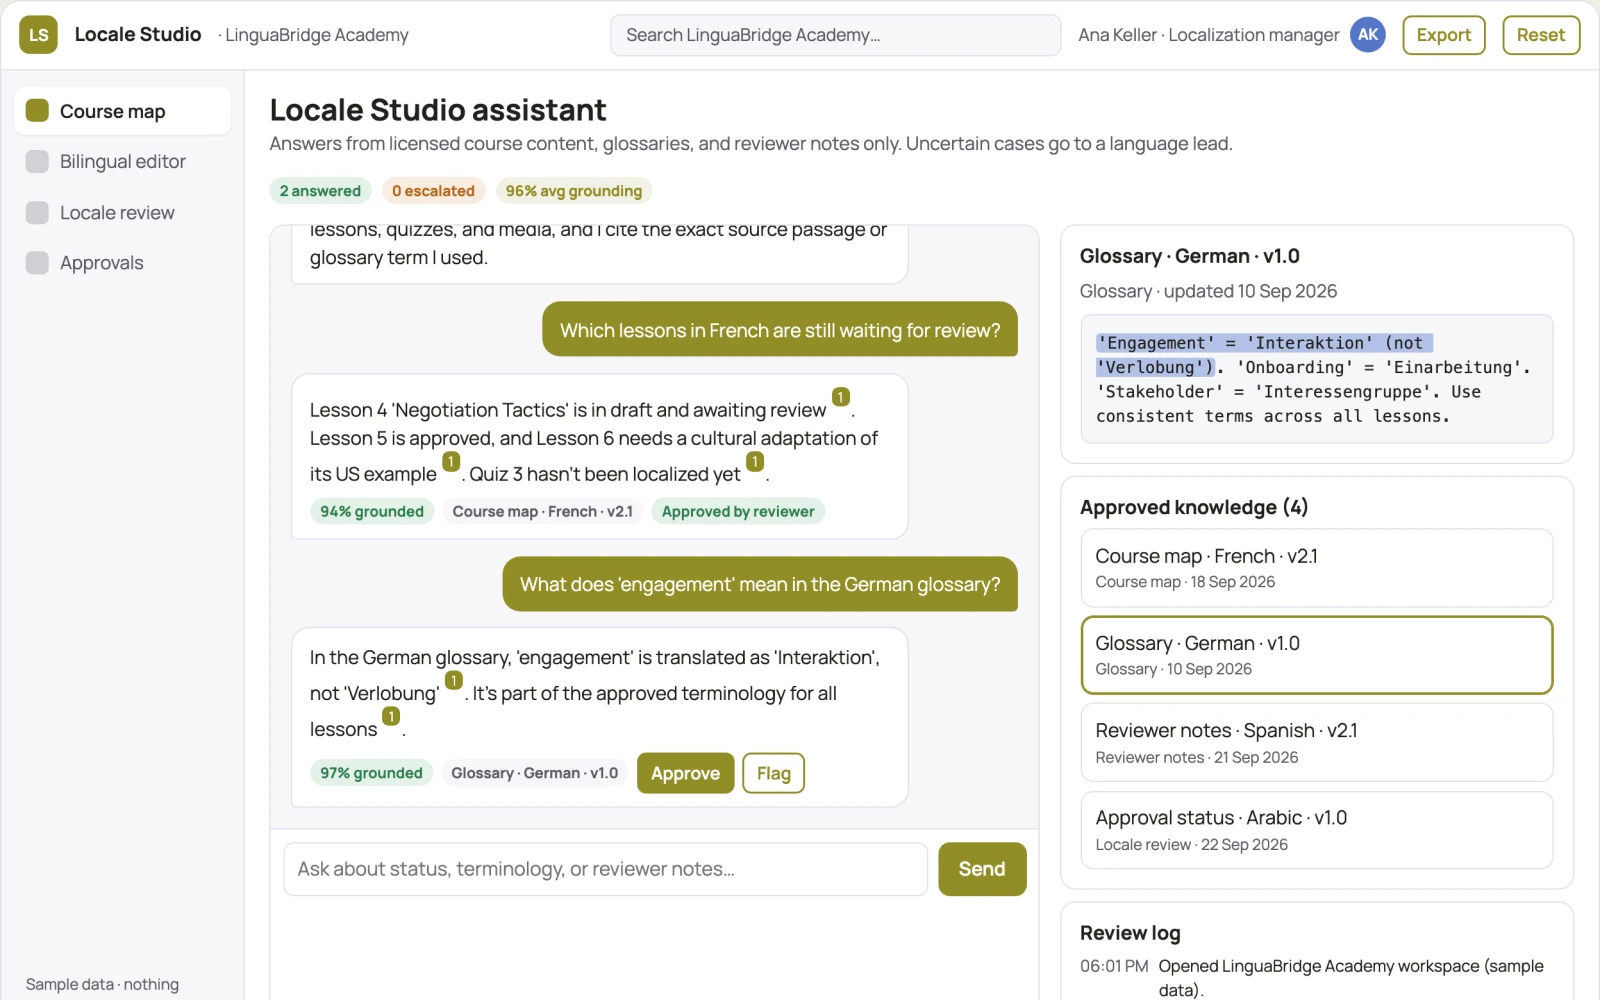
Task: Click the '96% avg grounding' chip
Action: [x=573, y=191]
